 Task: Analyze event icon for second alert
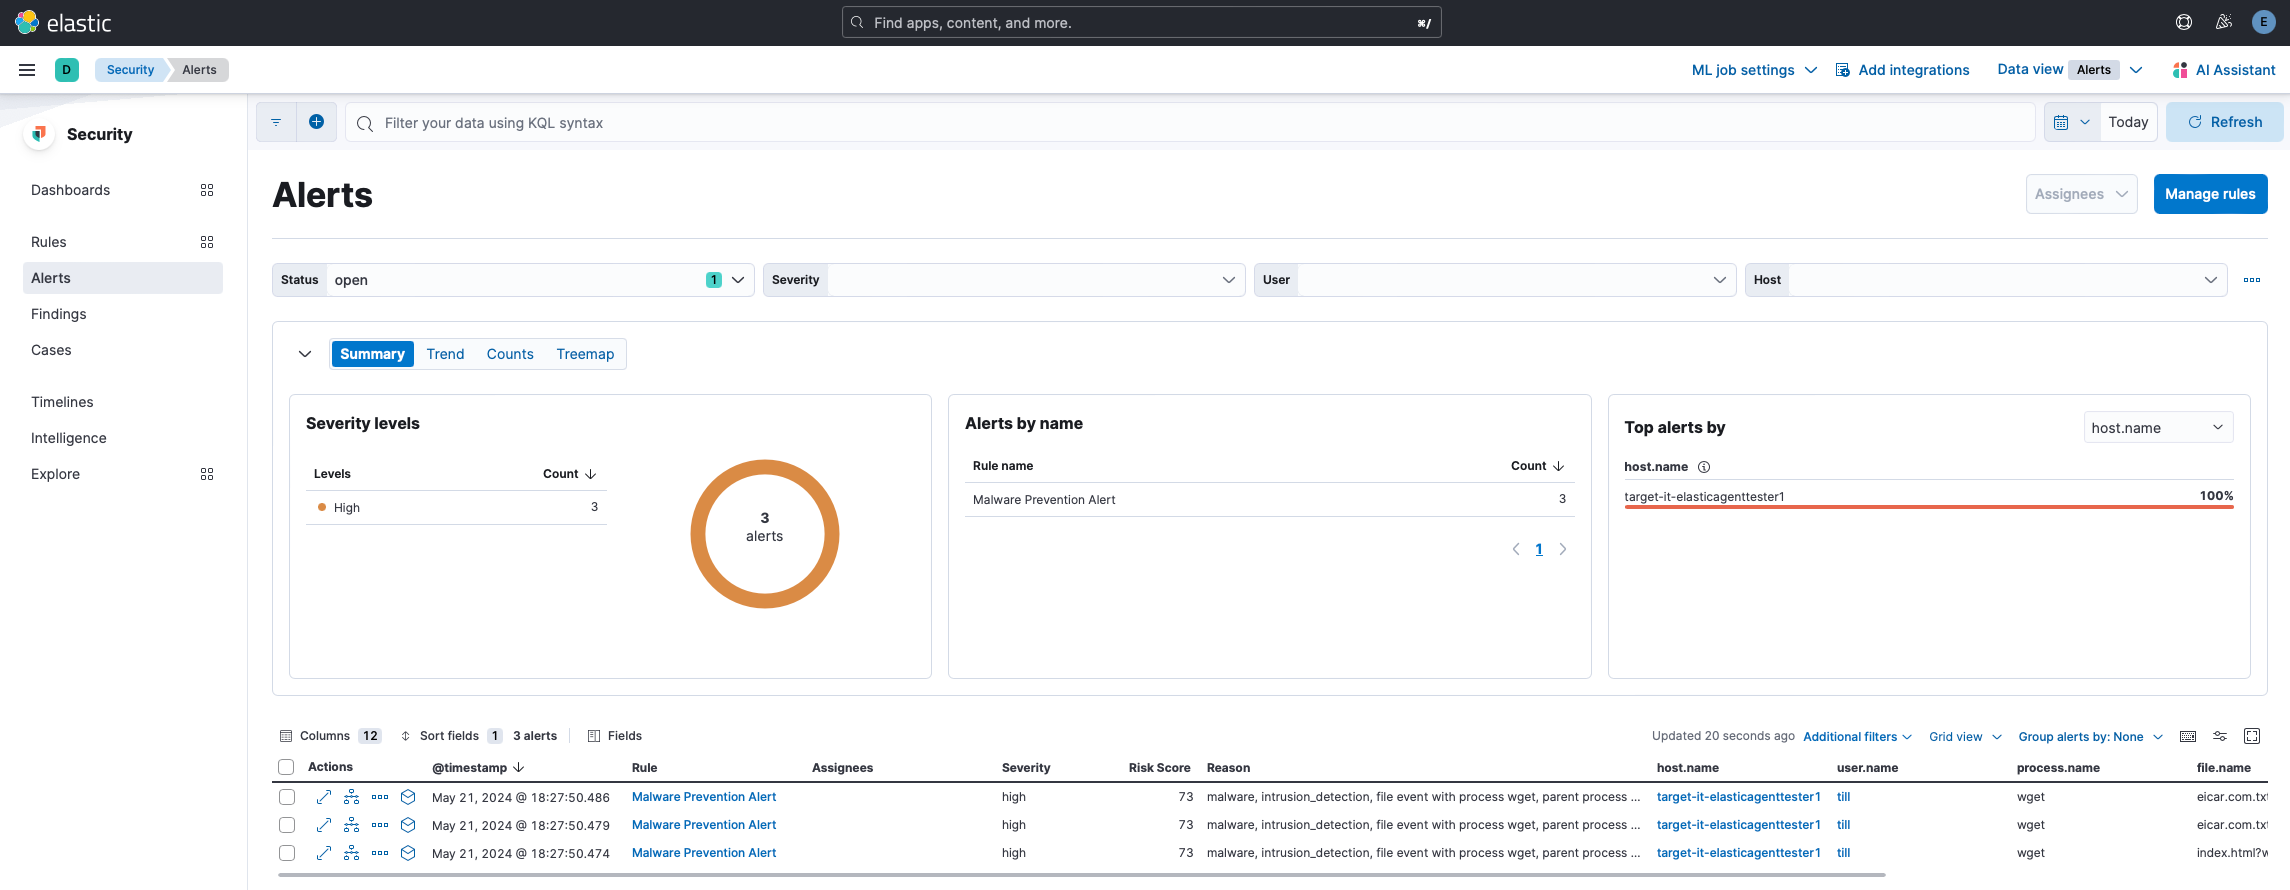click(352, 825)
